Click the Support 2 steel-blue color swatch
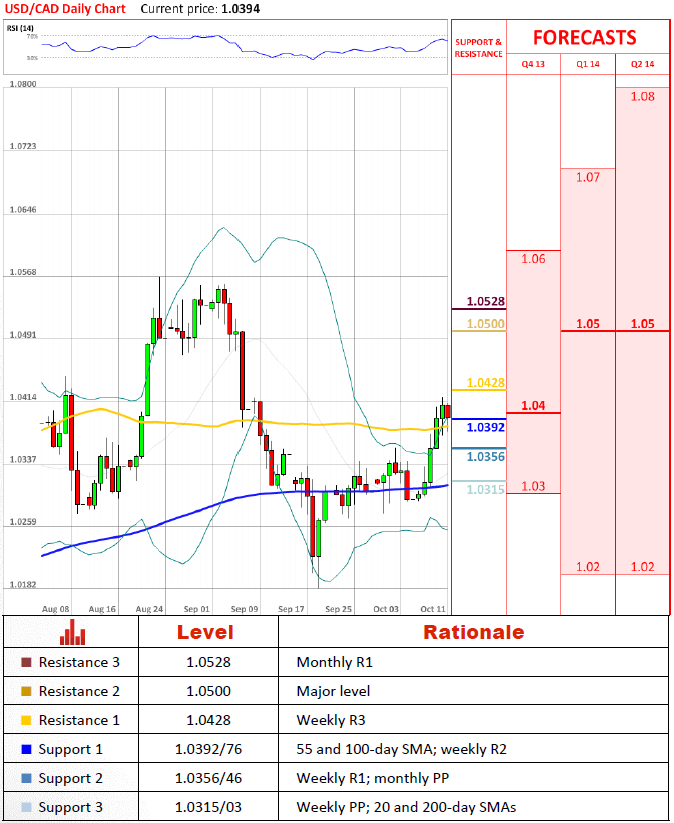The image size is (674, 823). 26,778
